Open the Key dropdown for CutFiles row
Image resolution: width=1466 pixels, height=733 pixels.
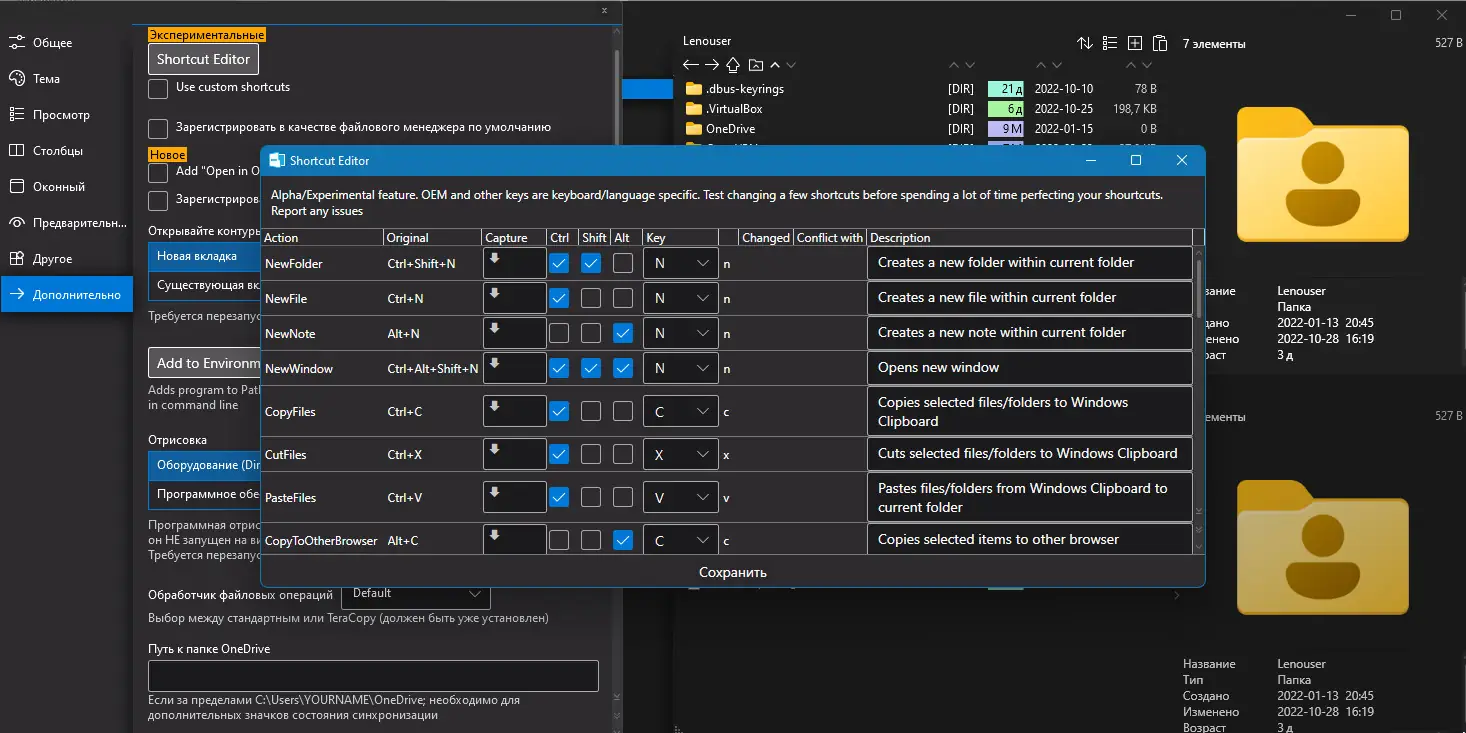coord(681,454)
